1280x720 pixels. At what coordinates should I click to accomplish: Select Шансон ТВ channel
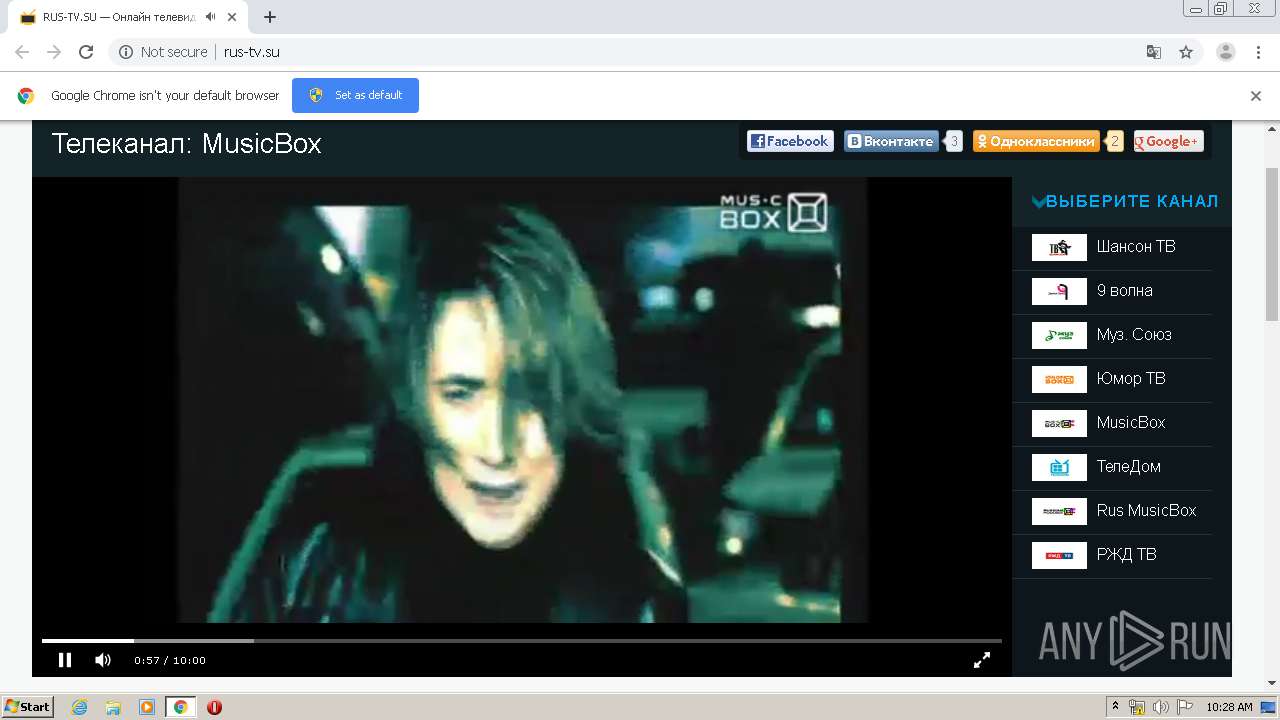[1136, 247]
